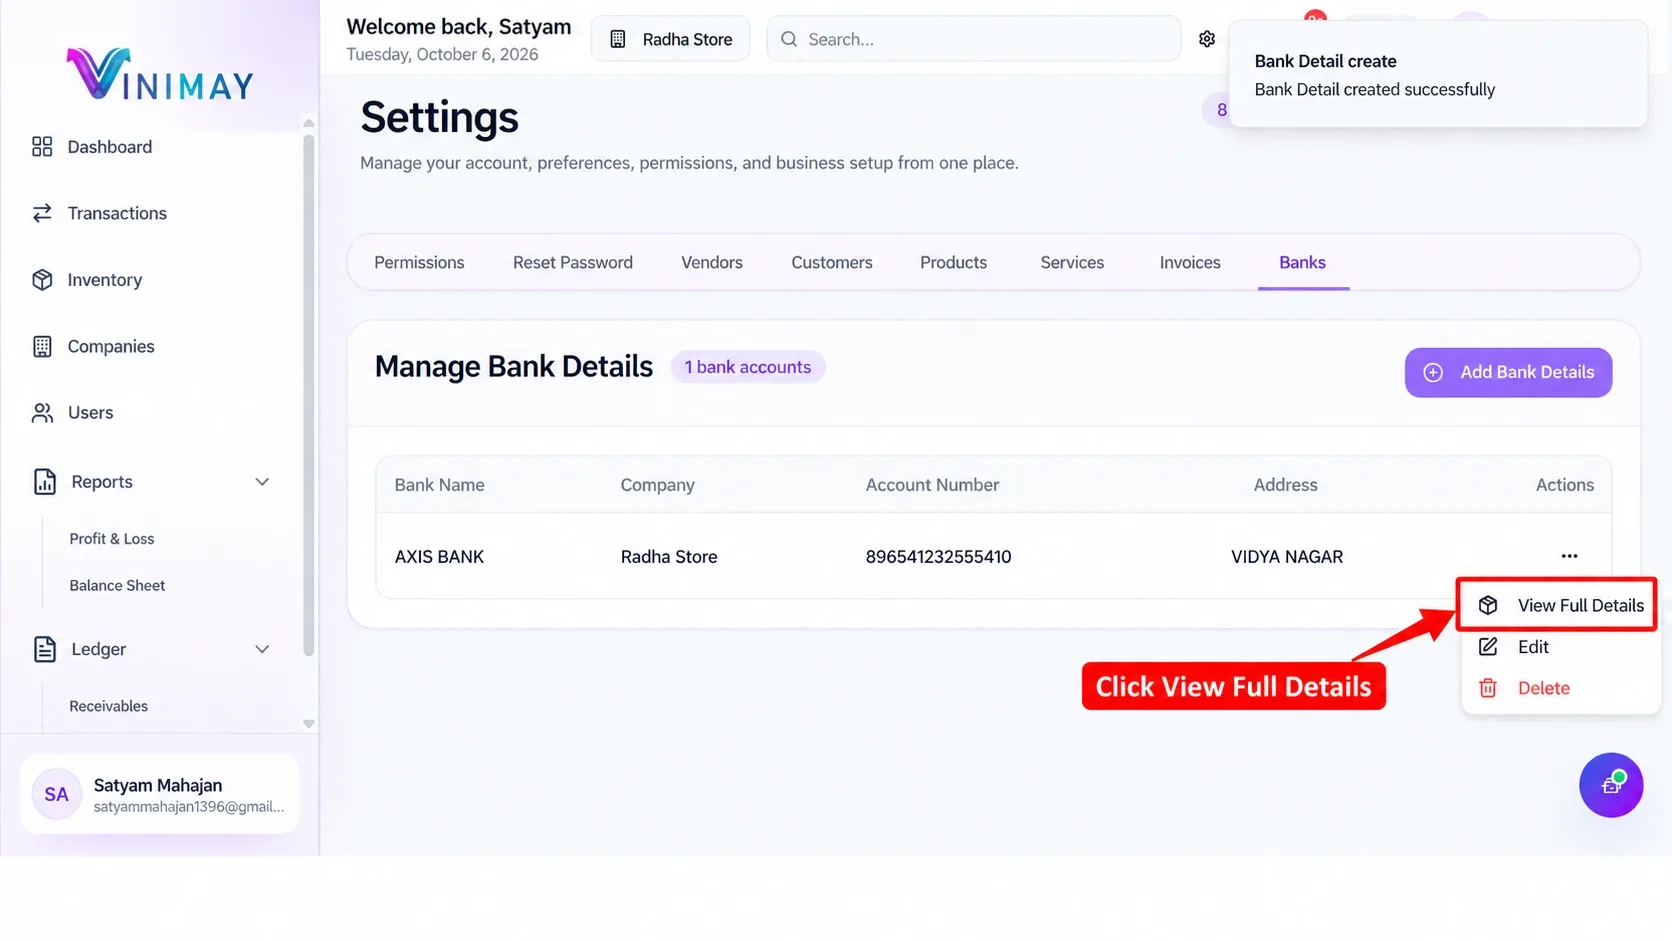
Task: Open the Radha Store company selector
Action: 671,39
